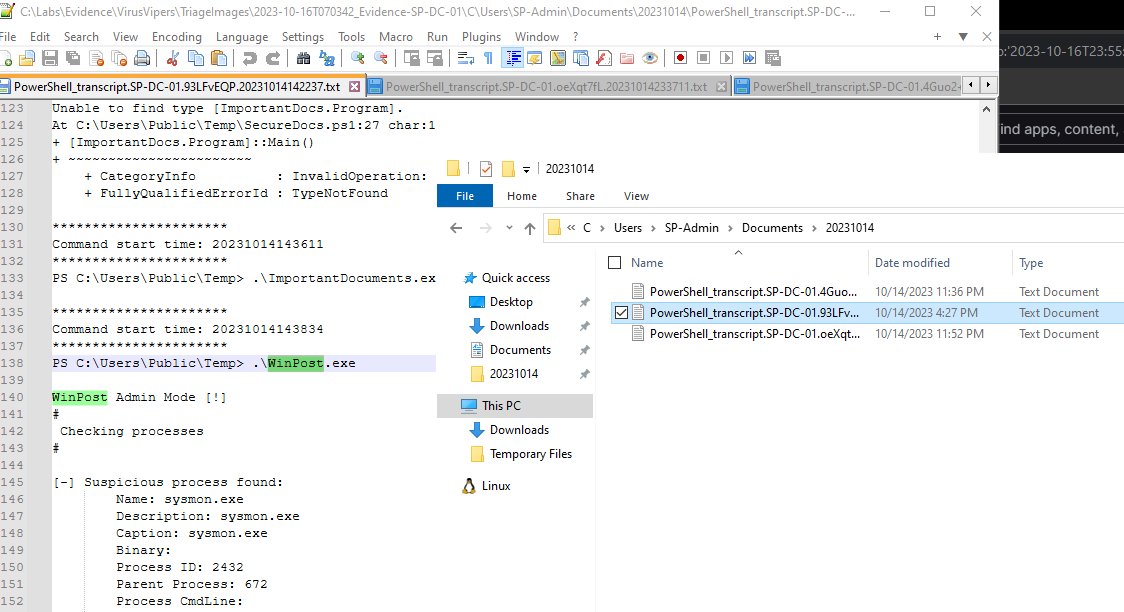The image size is (1124, 612).
Task: Open Find with the binoculars icon
Action: (x=303, y=58)
